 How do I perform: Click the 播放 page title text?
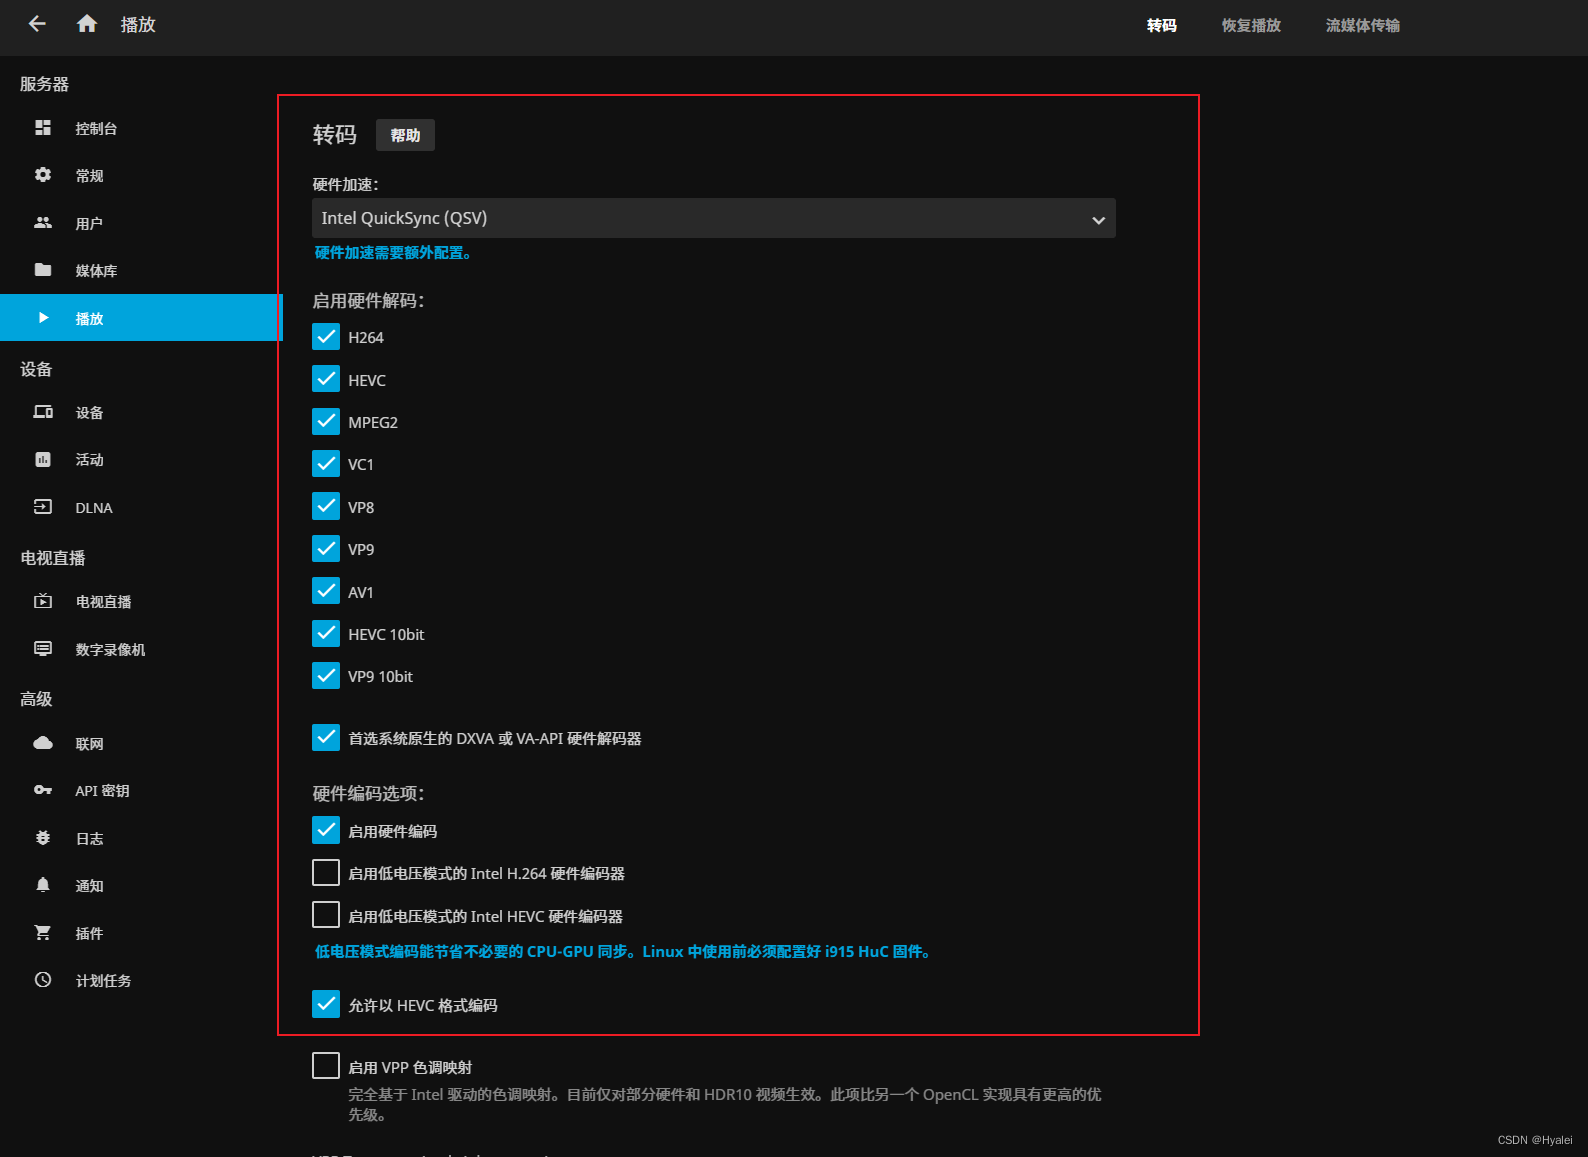pyautogui.click(x=138, y=24)
